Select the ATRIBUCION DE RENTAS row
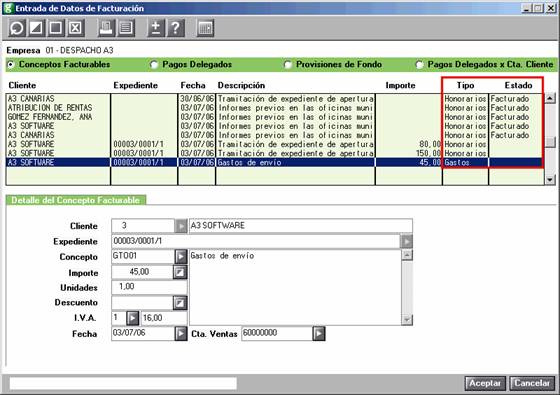Screen dimensions: 560x395 [275, 108]
